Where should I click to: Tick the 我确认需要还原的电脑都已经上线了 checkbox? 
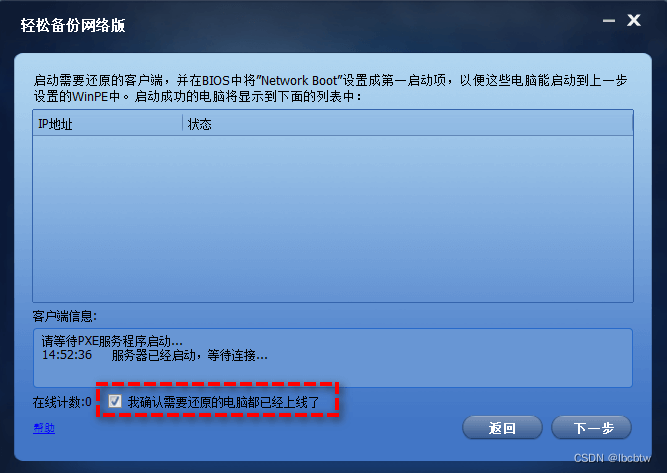coord(115,401)
